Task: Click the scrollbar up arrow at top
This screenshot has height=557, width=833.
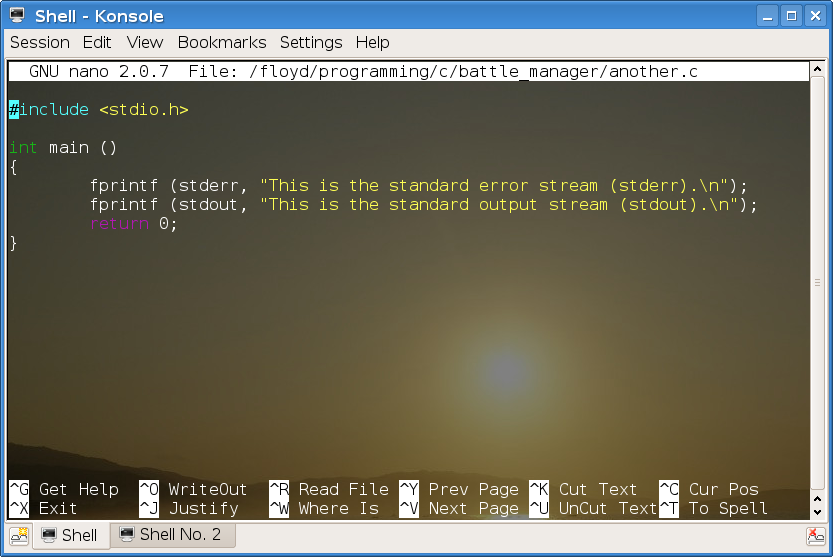Action: click(x=818, y=69)
